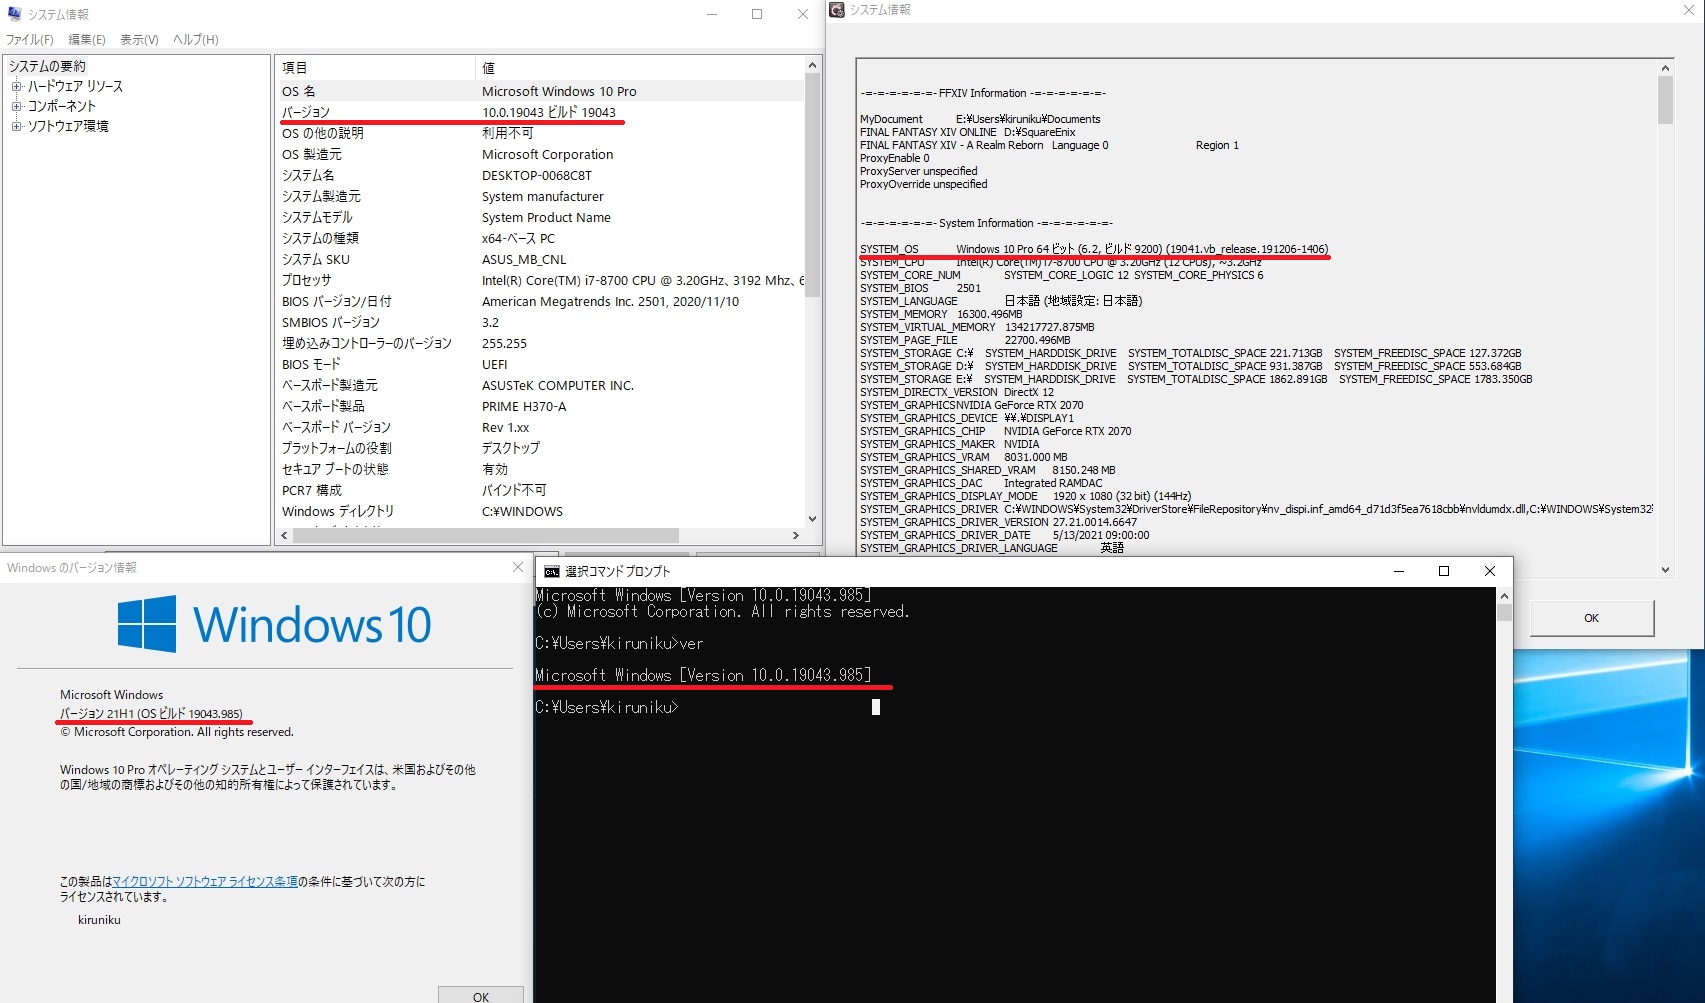1705x1003 pixels.
Task: Click the horizontal scrollbar thumb in list
Action: point(486,535)
